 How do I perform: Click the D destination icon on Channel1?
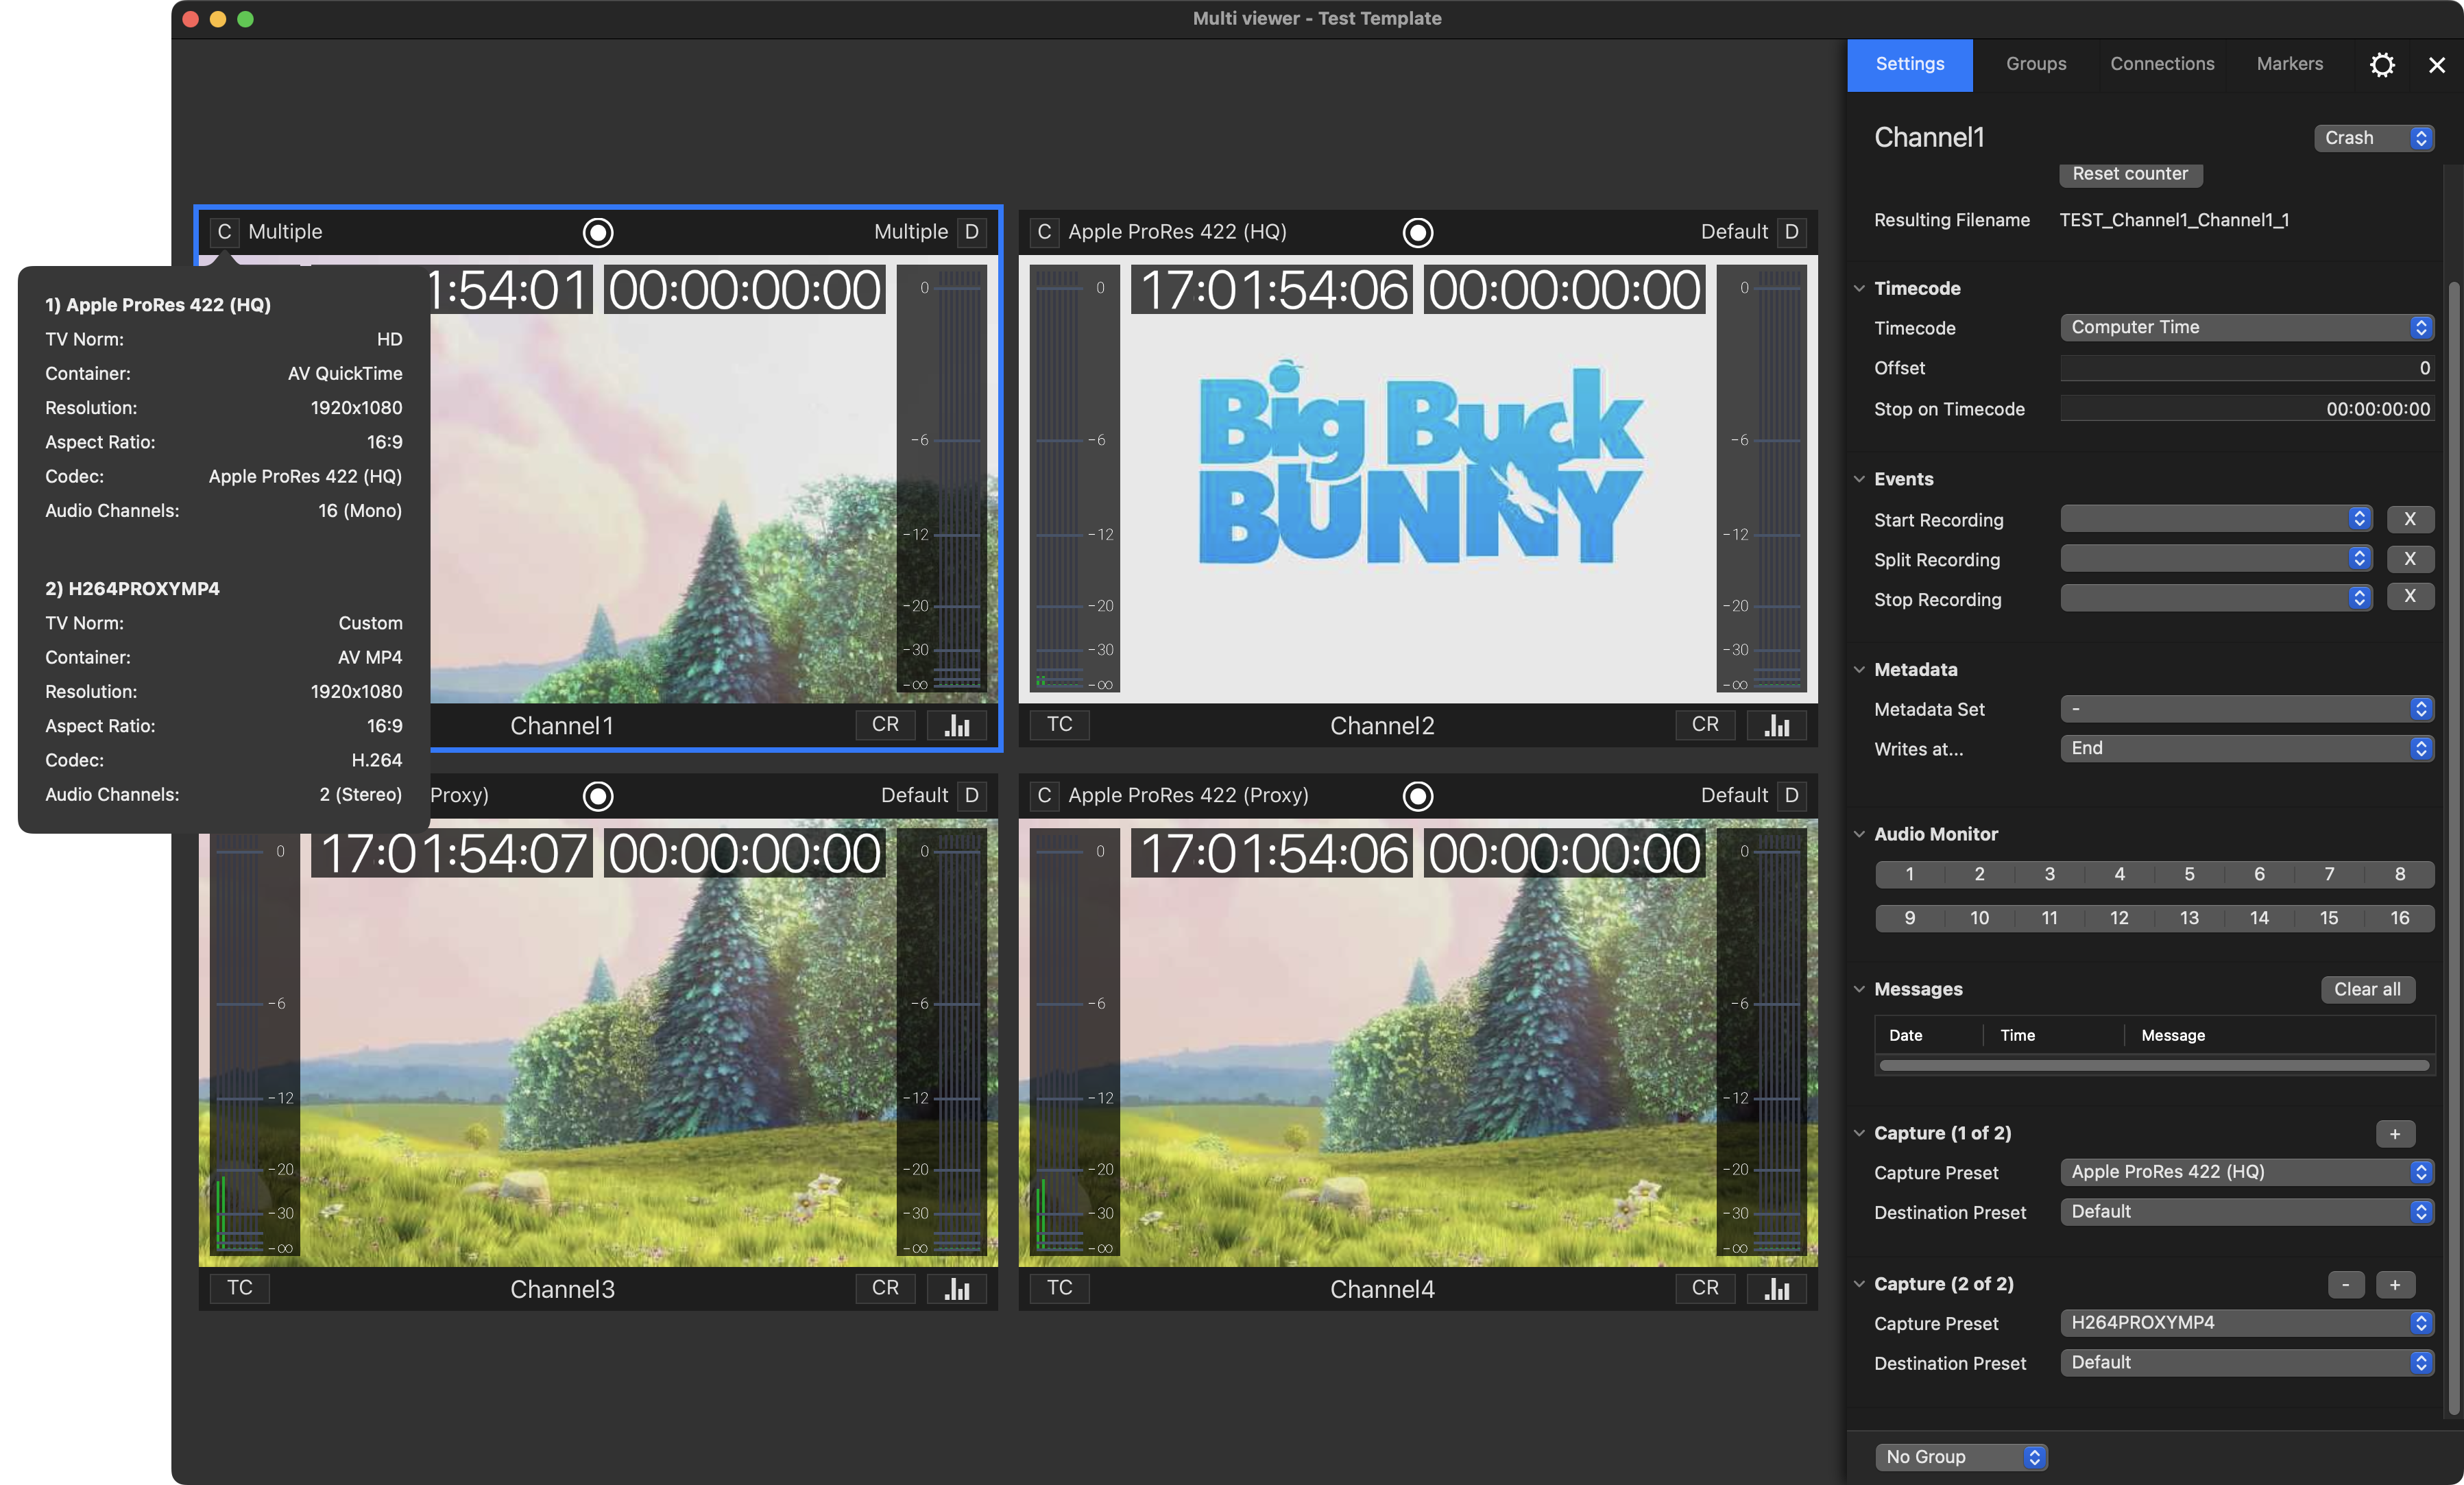972,232
